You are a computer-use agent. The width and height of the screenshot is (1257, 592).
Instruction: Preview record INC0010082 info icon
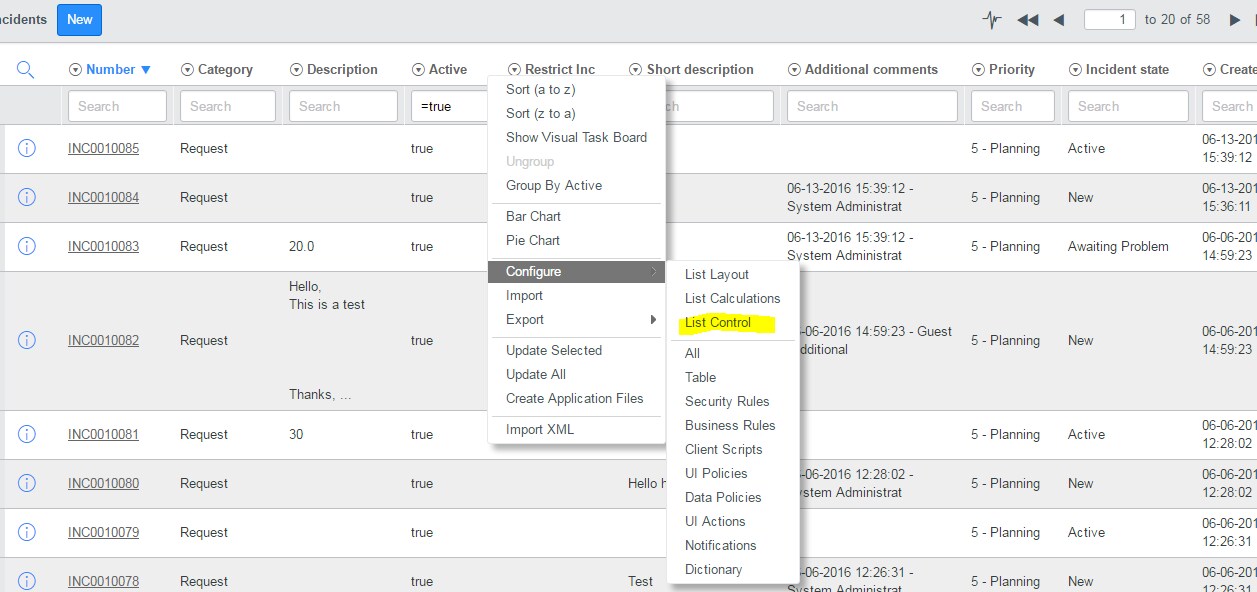27,340
